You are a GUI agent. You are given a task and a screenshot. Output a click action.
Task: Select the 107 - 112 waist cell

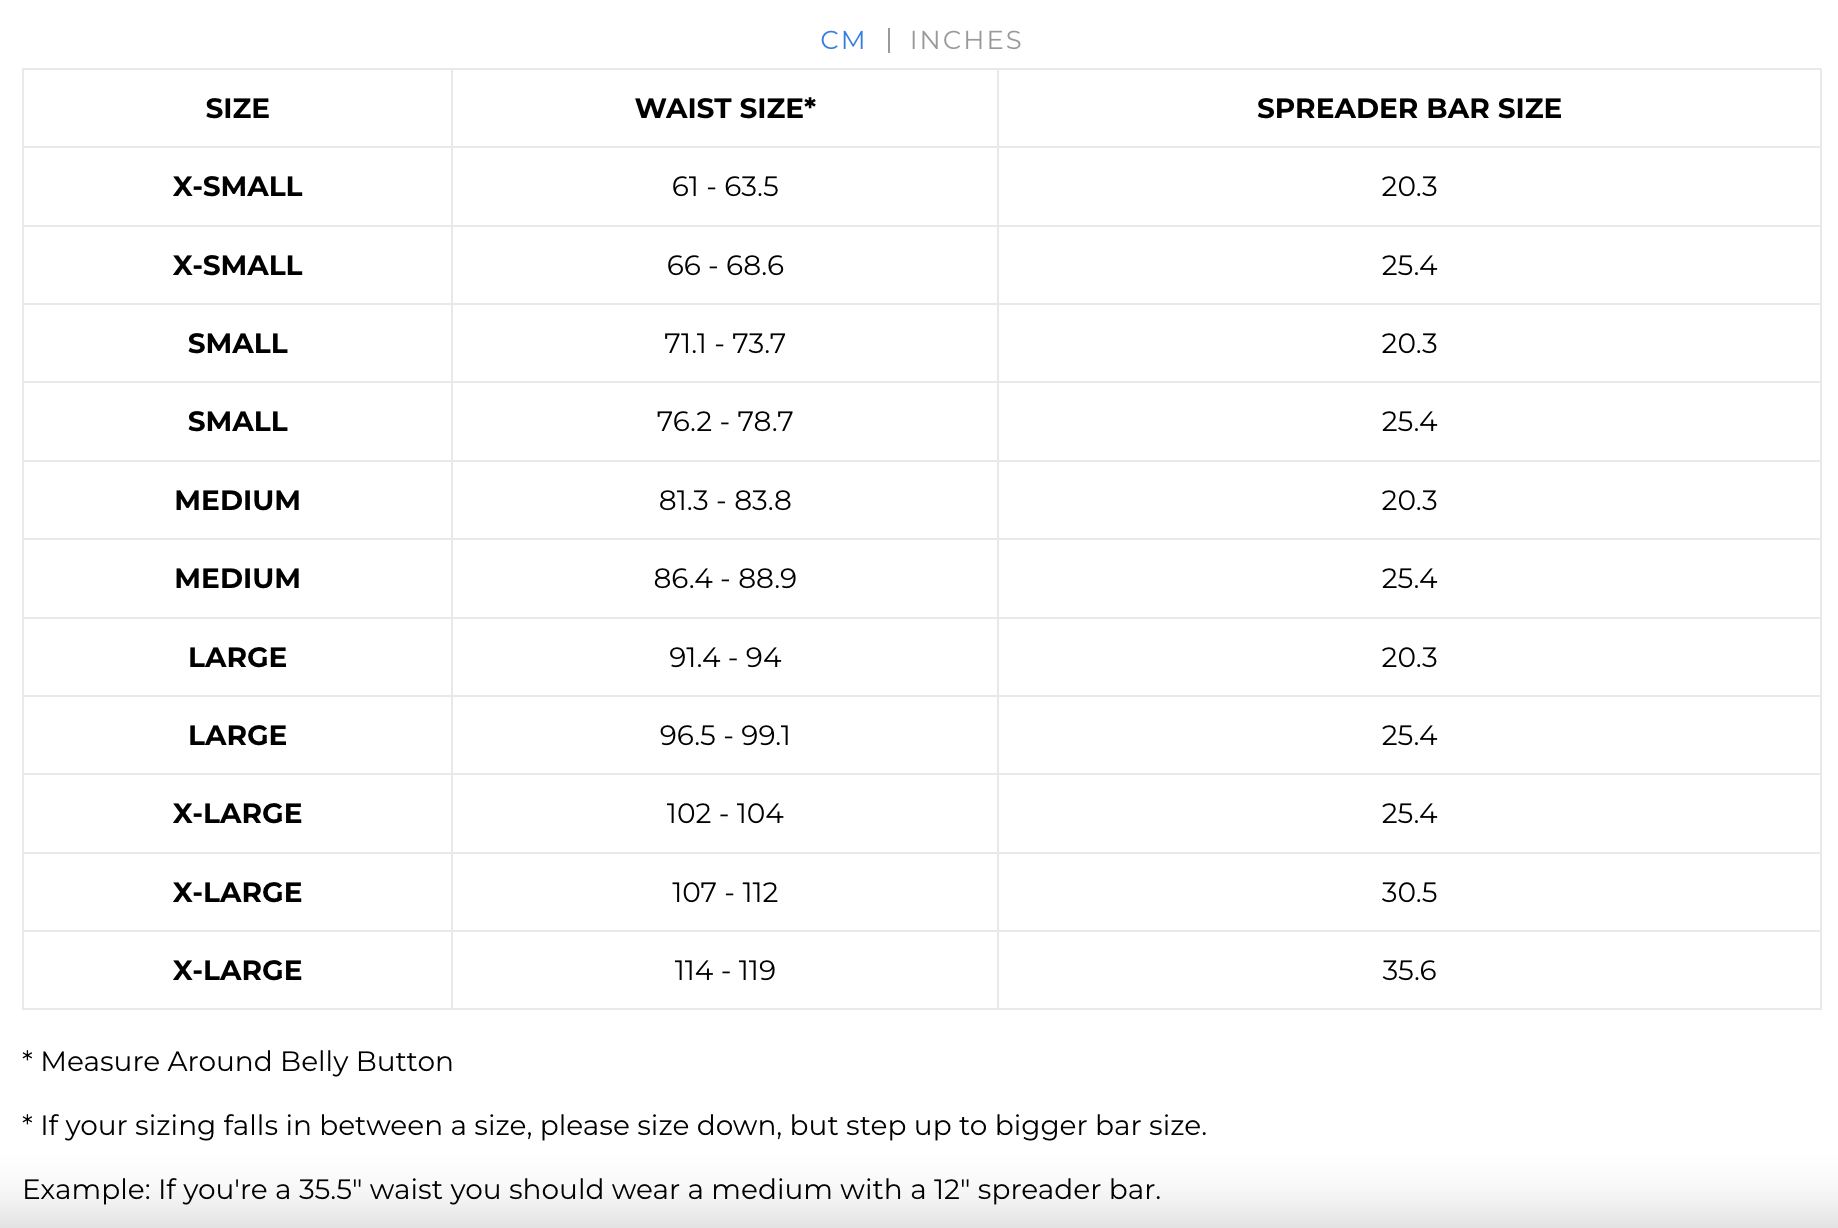pos(725,892)
